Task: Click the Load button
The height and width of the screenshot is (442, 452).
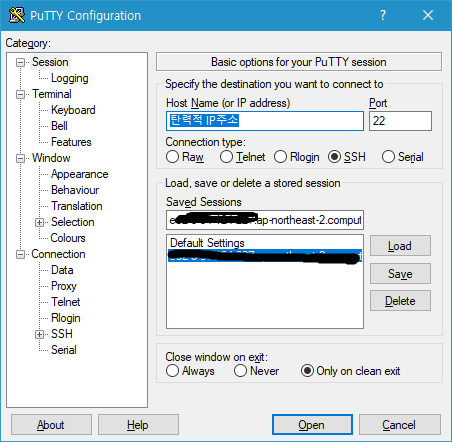Action: click(400, 246)
